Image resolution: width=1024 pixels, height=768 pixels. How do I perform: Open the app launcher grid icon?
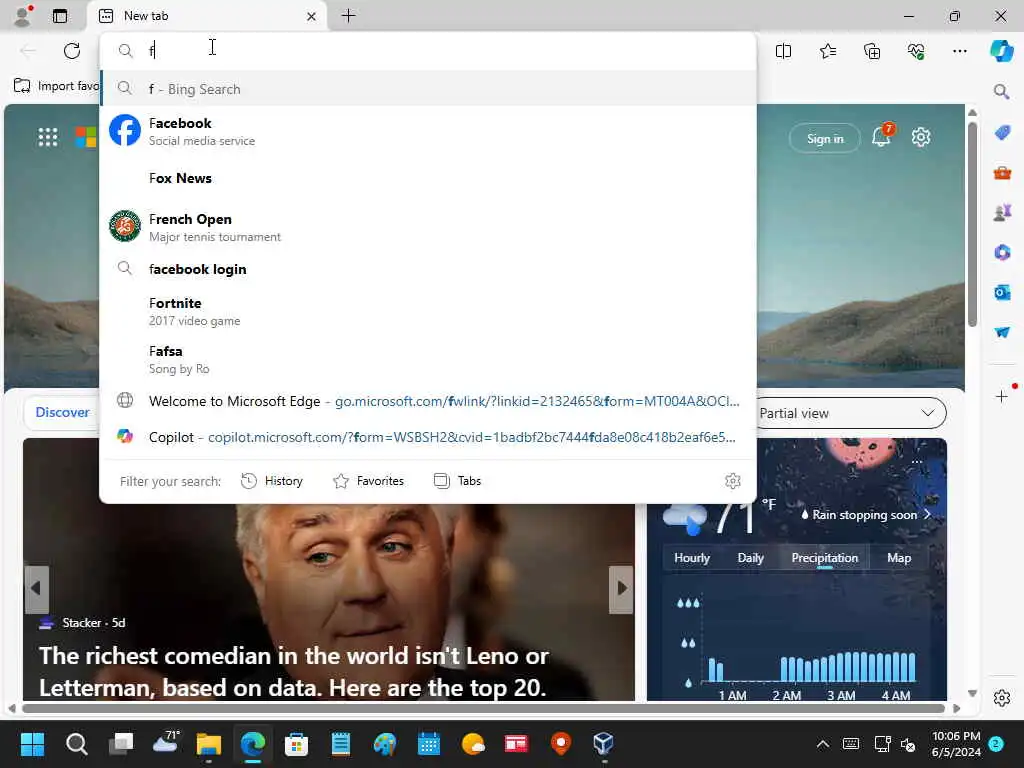(48, 137)
